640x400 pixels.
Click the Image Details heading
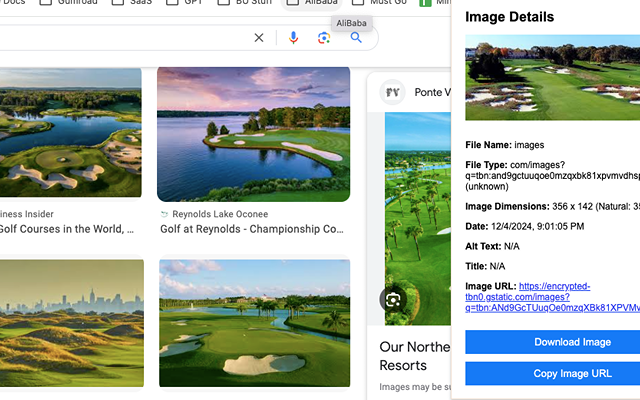(x=509, y=17)
